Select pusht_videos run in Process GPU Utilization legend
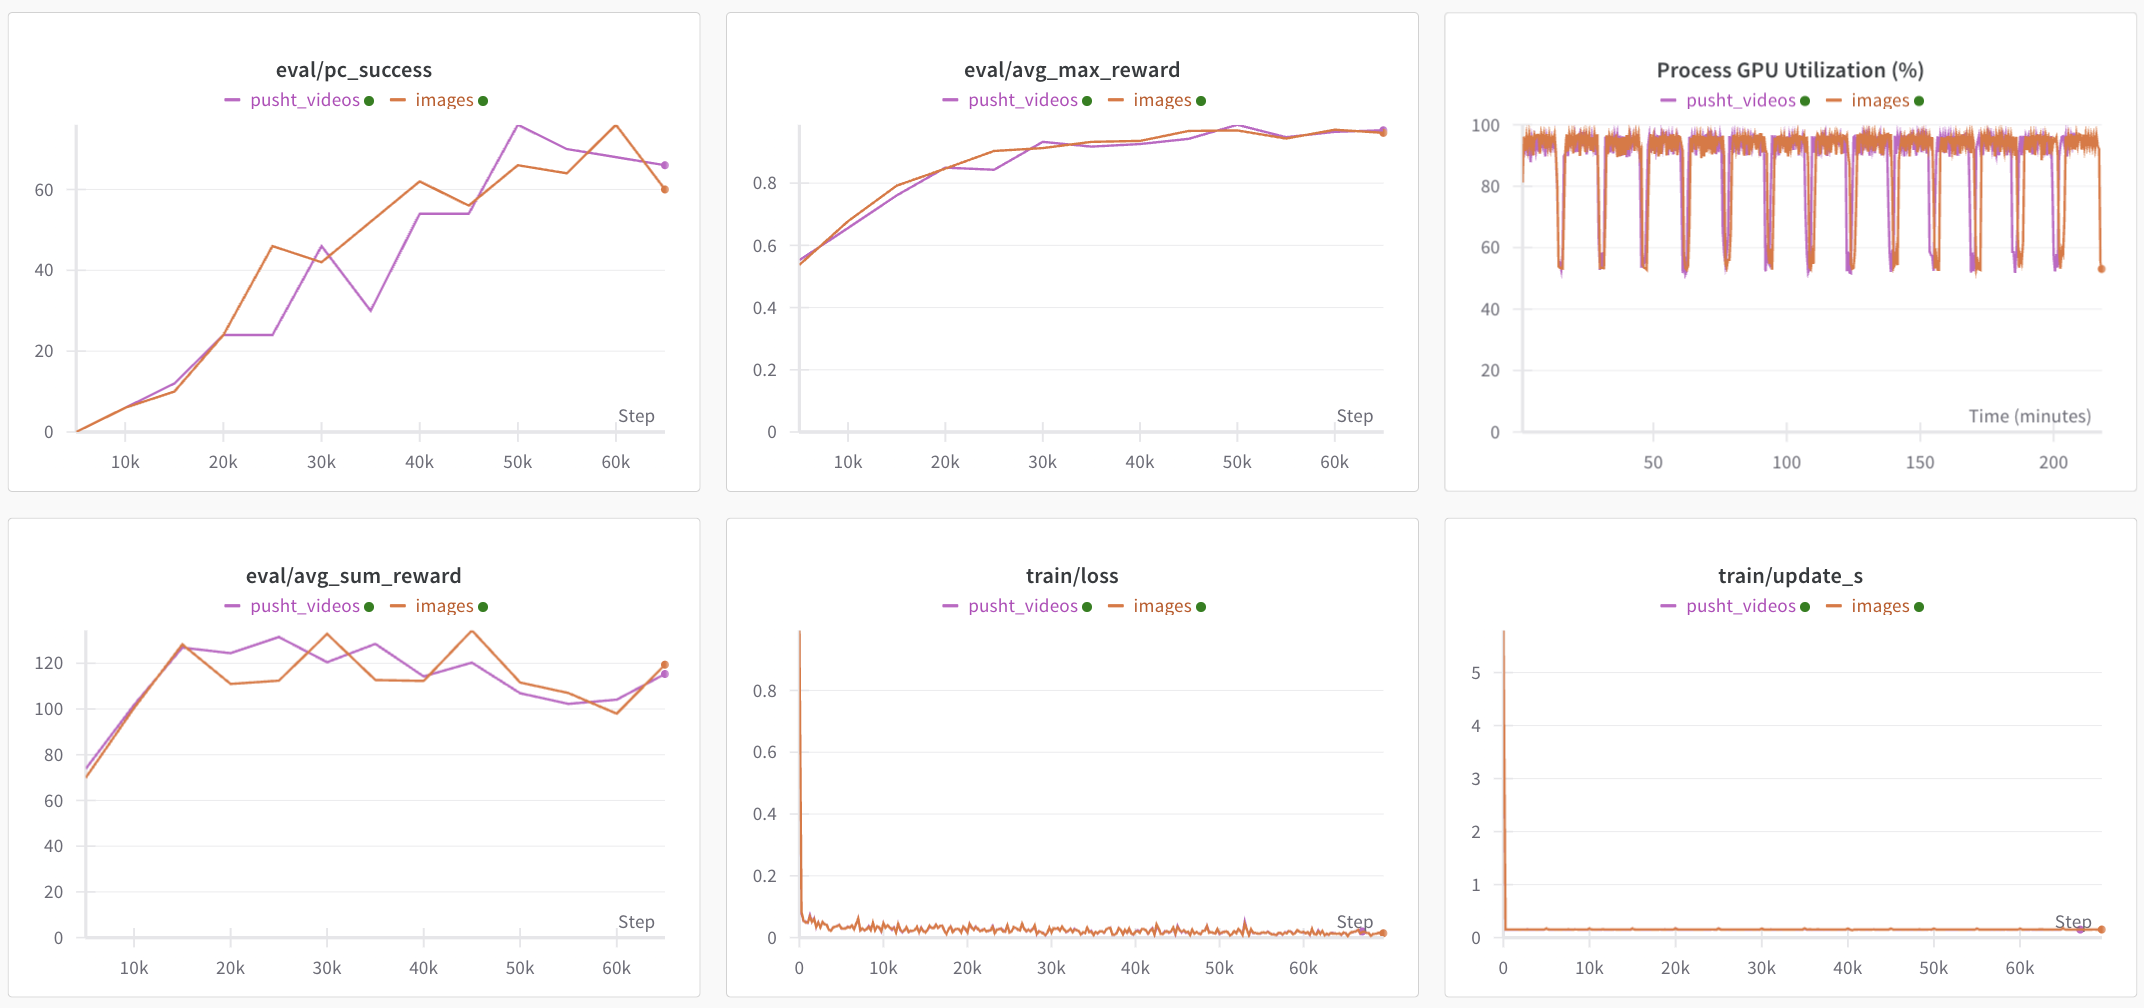Viewport: 2144px width, 1008px height. click(x=1740, y=100)
